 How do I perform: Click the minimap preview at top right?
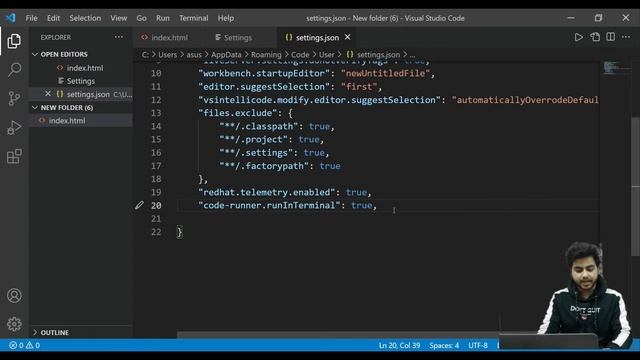click(616, 68)
